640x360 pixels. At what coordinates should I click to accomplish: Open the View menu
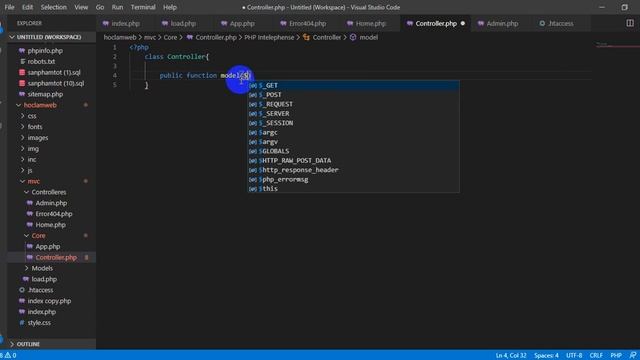coord(81,7)
